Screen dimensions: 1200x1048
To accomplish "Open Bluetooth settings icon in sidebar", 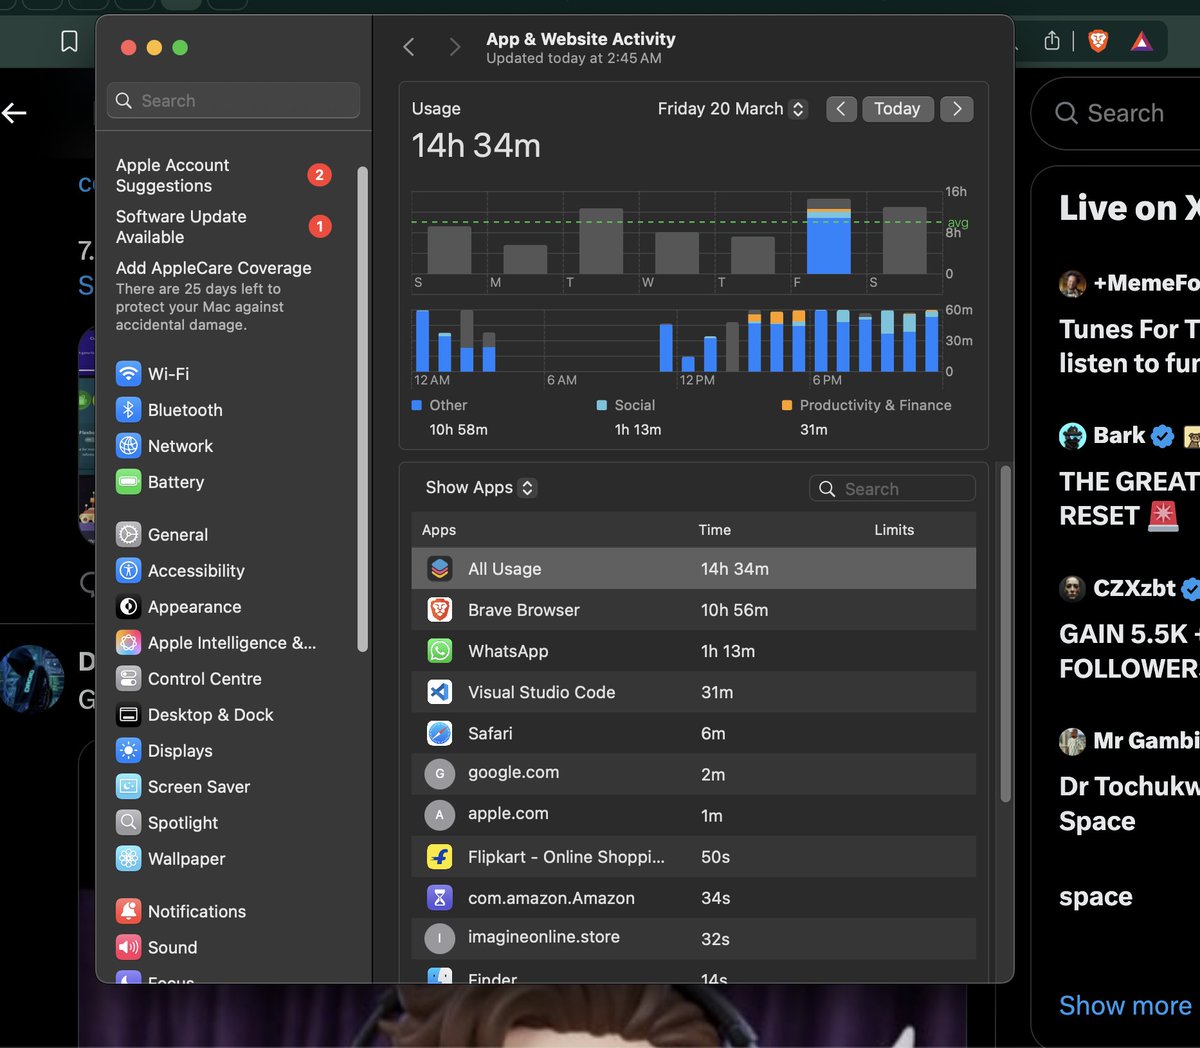I will (x=128, y=410).
